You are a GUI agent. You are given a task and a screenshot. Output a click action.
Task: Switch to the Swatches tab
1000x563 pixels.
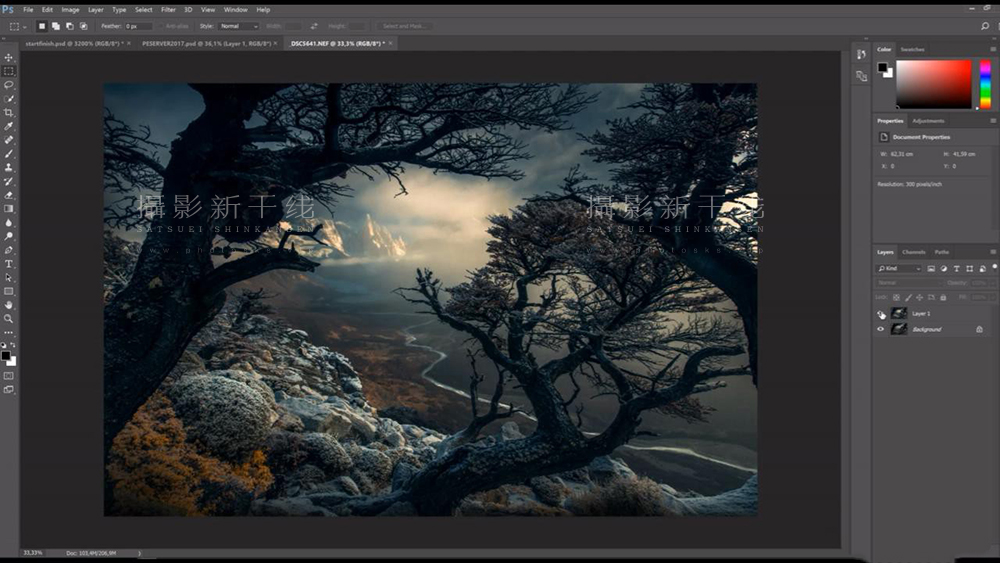point(912,49)
